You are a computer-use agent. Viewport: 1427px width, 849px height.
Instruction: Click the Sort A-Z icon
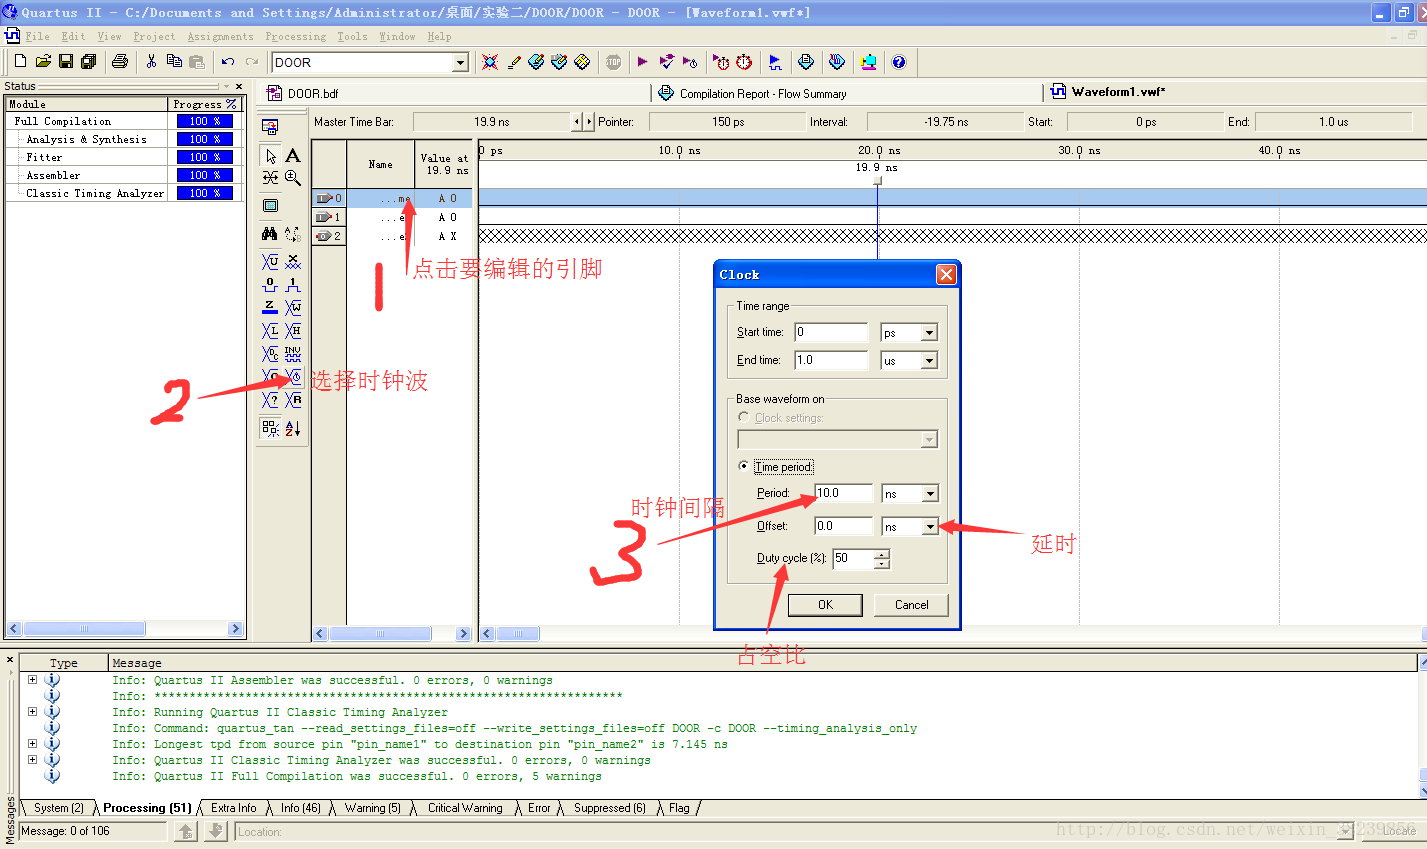tap(293, 428)
